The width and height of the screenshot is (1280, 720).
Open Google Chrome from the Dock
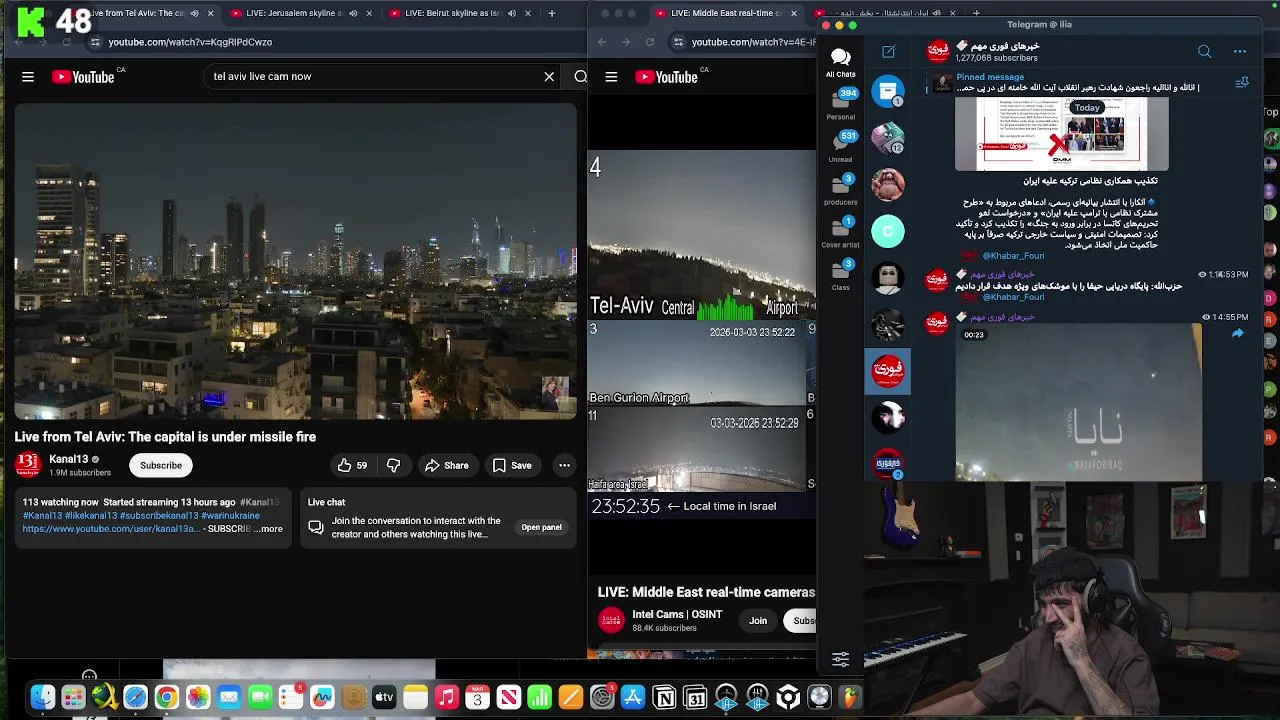[x=166, y=697]
